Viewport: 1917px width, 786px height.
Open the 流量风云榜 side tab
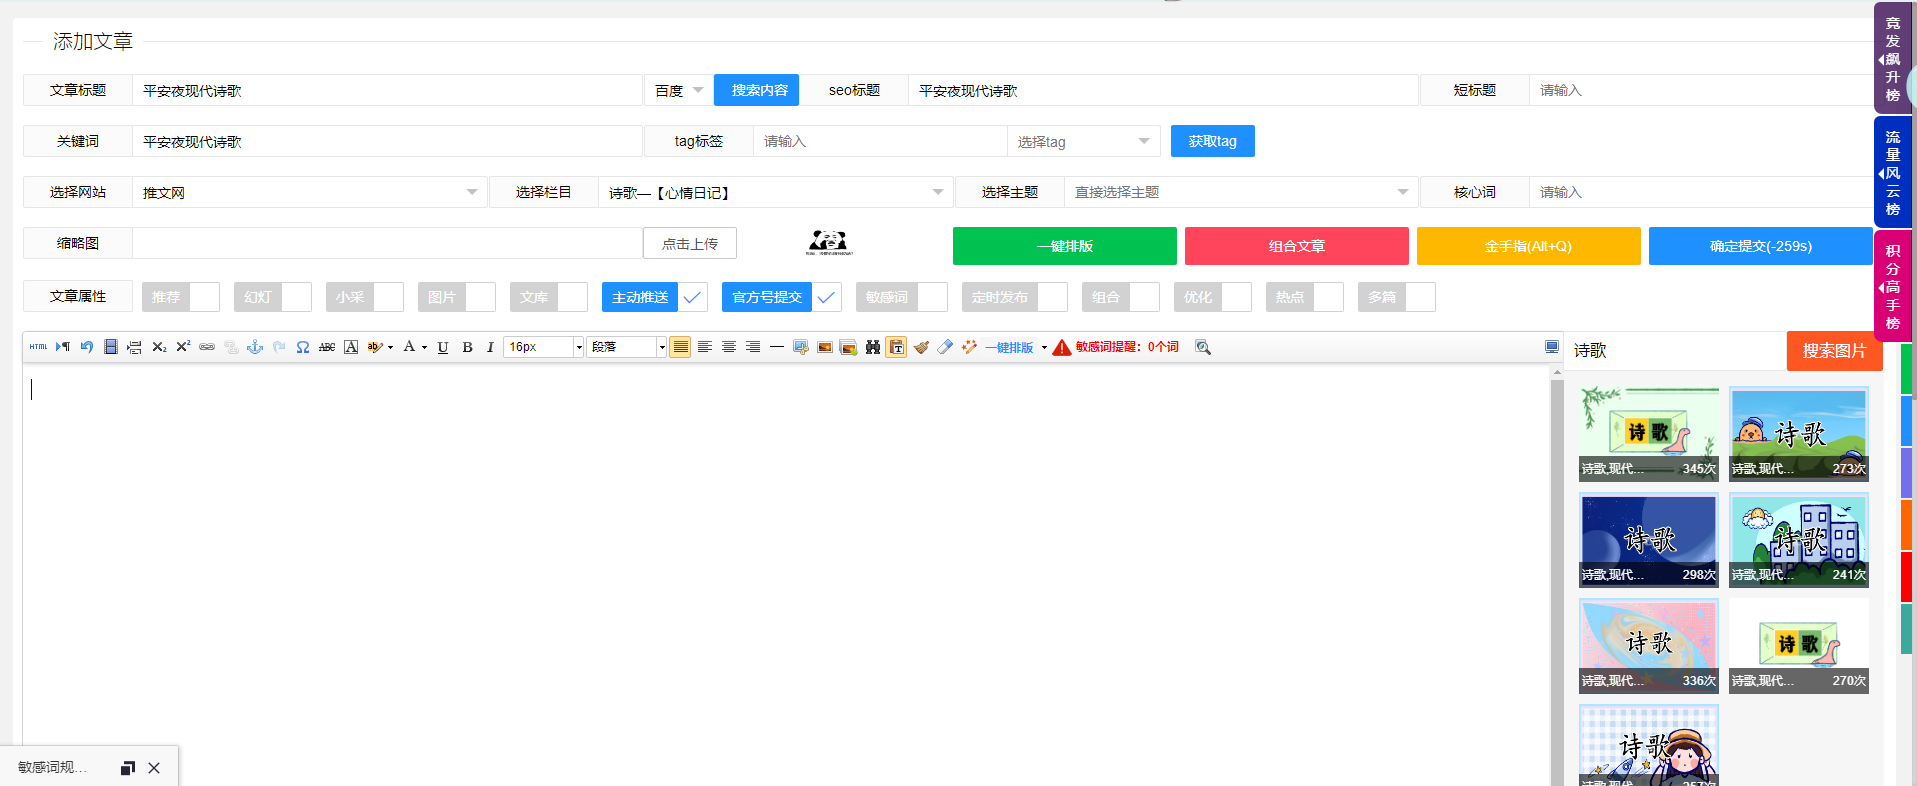click(x=1892, y=173)
